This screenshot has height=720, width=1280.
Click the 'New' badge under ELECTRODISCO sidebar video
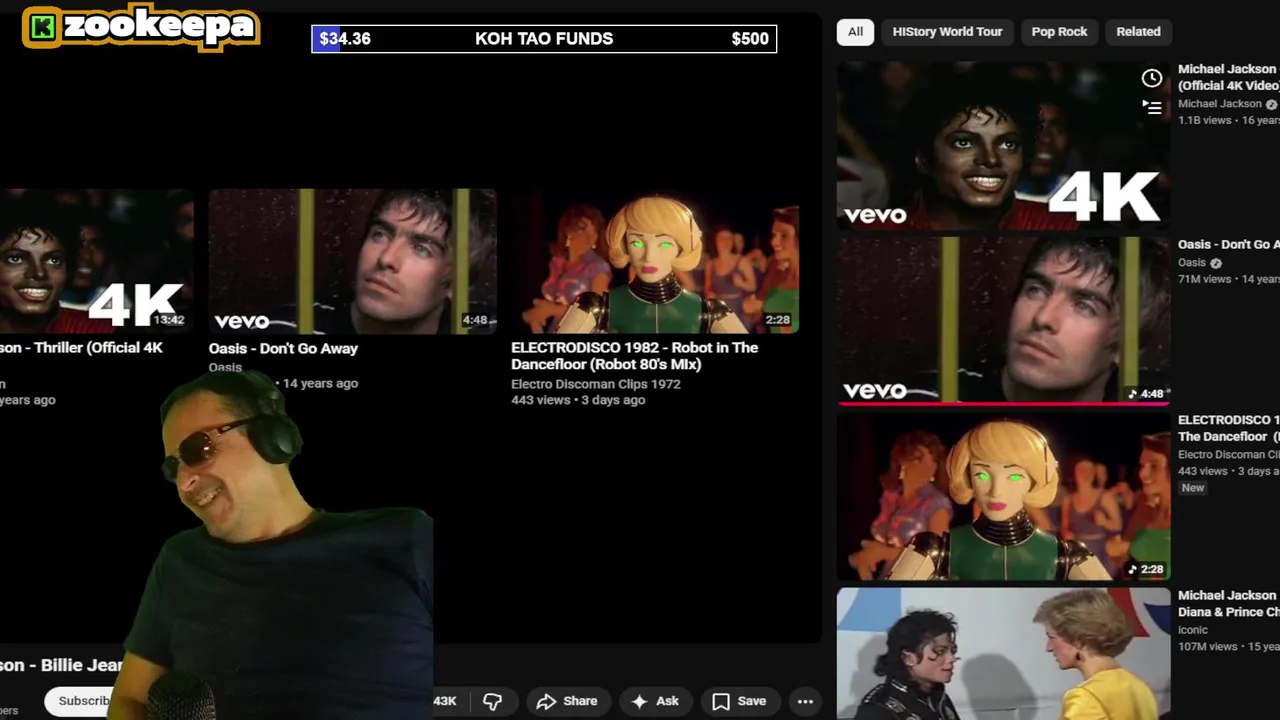[1193, 488]
